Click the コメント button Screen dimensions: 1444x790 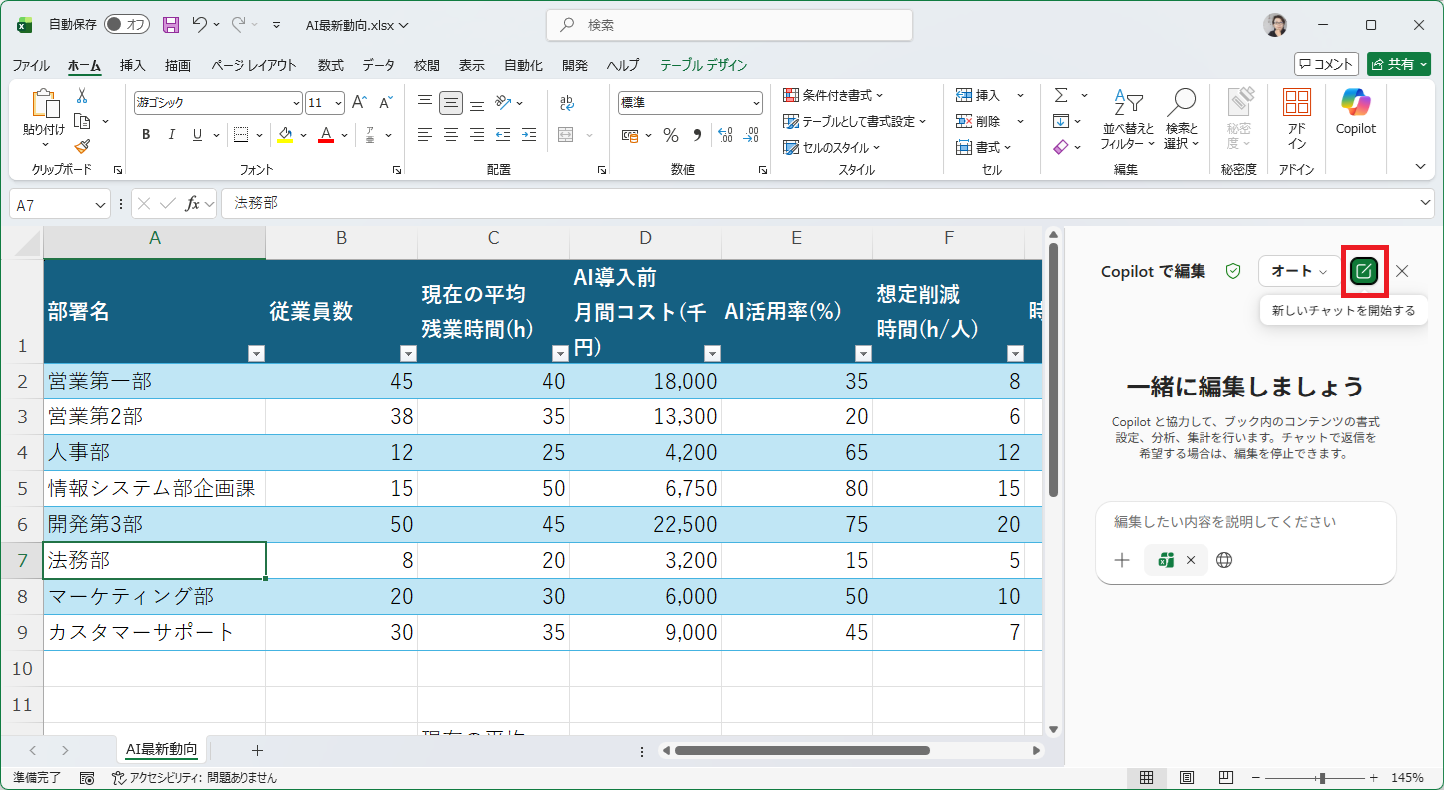(1326, 64)
